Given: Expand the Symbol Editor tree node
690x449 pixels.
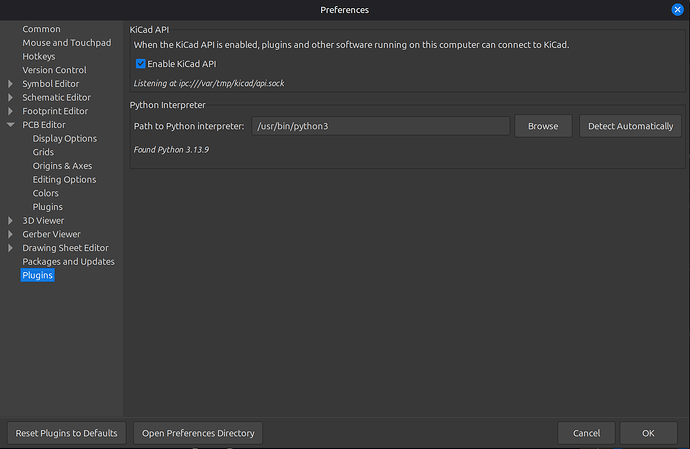Looking at the screenshot, I should 11,84.
